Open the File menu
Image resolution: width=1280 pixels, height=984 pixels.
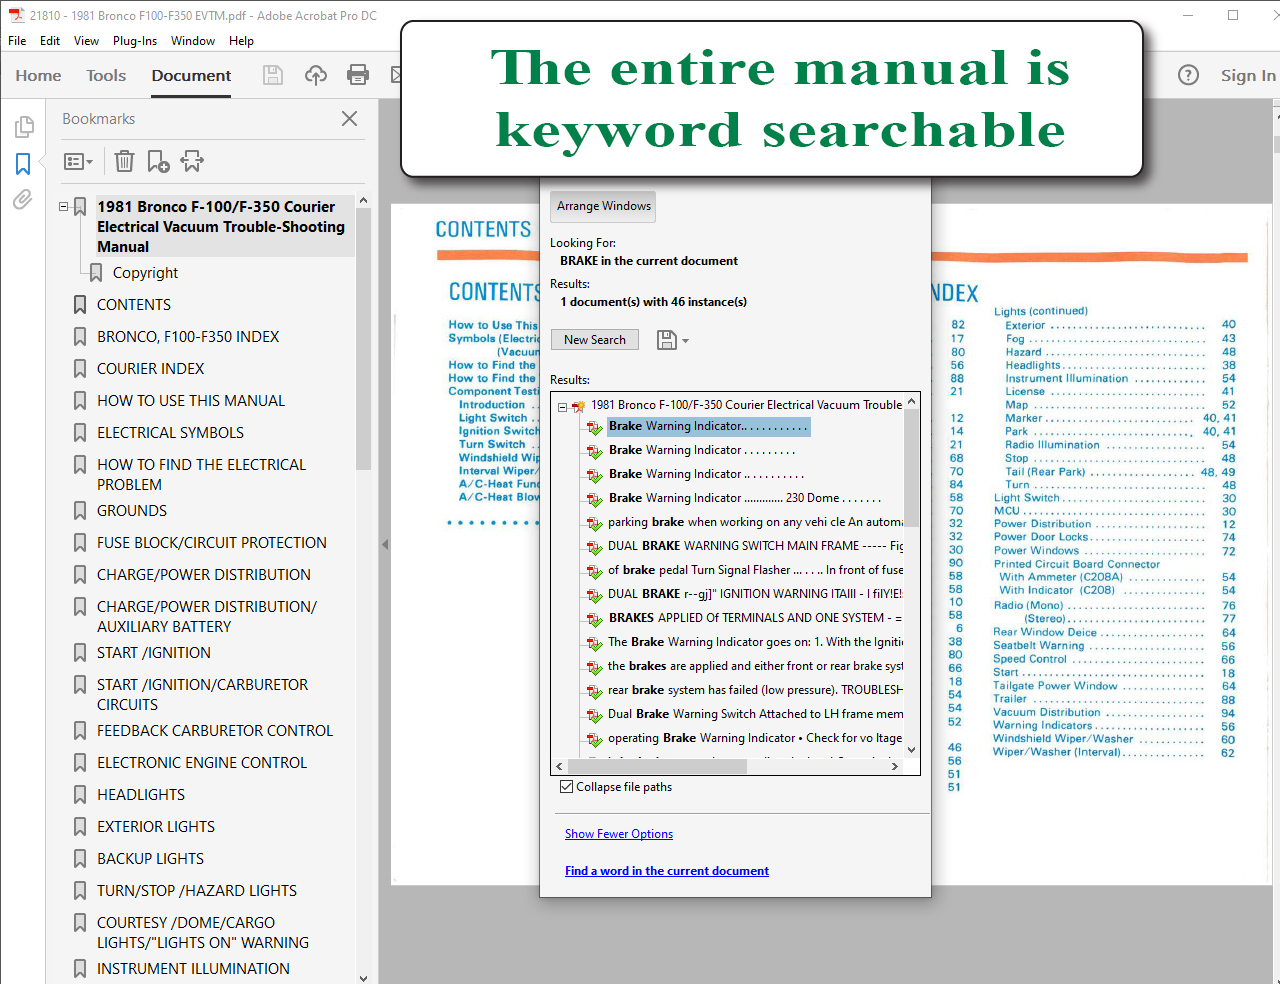[17, 41]
